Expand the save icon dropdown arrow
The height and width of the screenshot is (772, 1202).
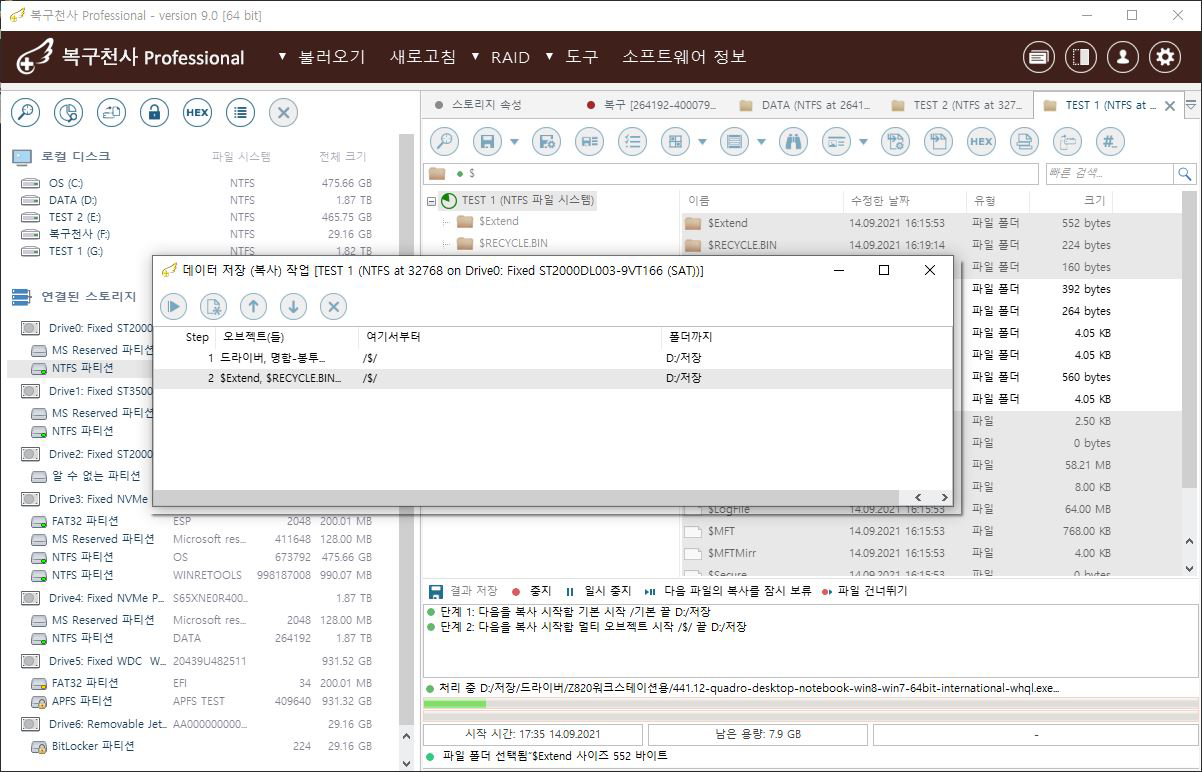[x=515, y=142]
